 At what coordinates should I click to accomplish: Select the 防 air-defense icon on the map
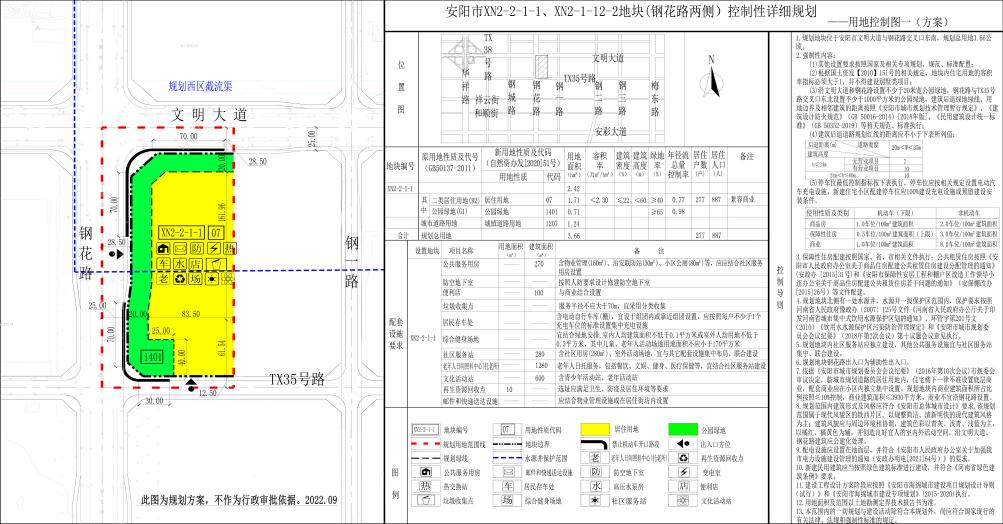click(x=196, y=248)
